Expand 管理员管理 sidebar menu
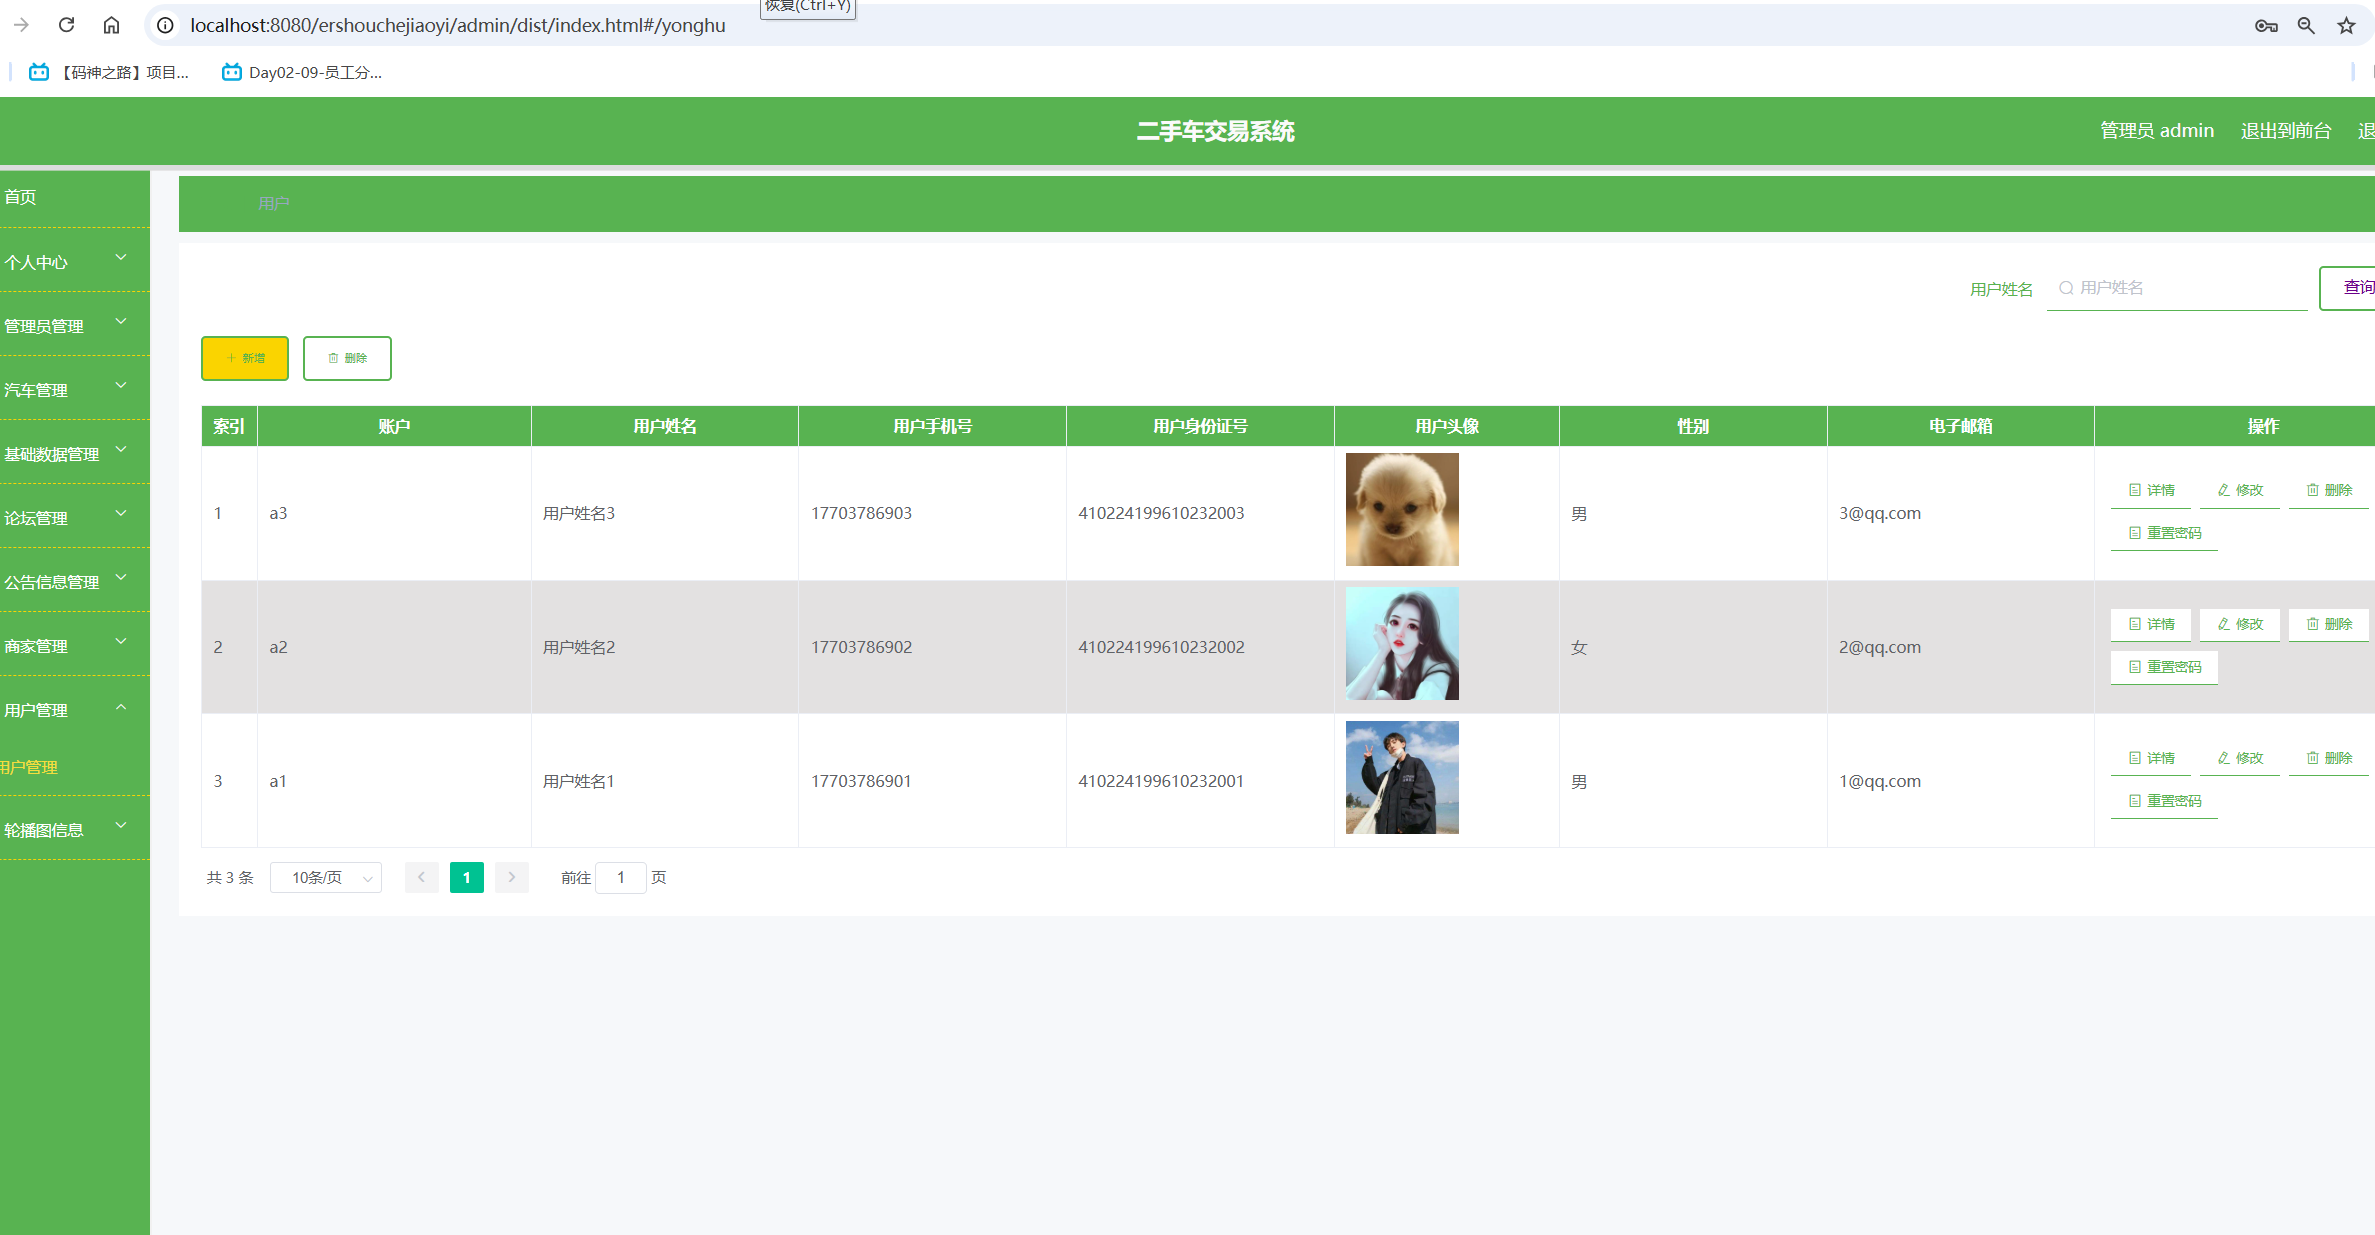The image size is (2375, 1235). click(x=75, y=326)
